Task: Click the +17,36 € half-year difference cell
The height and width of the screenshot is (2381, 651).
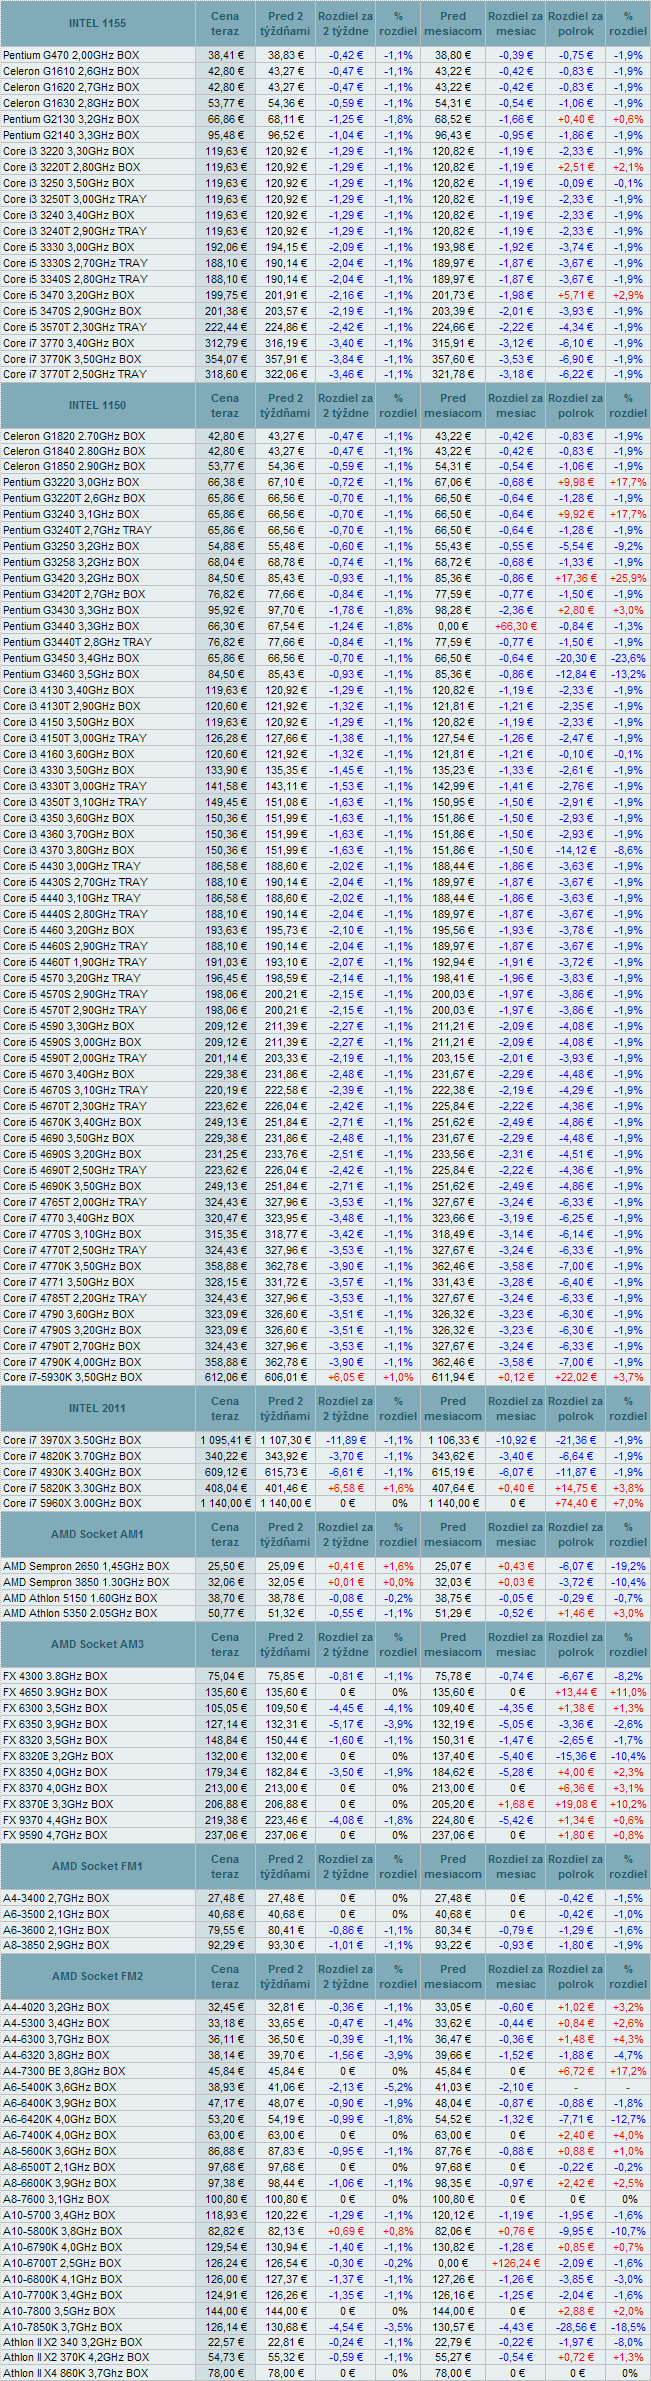Action: 576,578
